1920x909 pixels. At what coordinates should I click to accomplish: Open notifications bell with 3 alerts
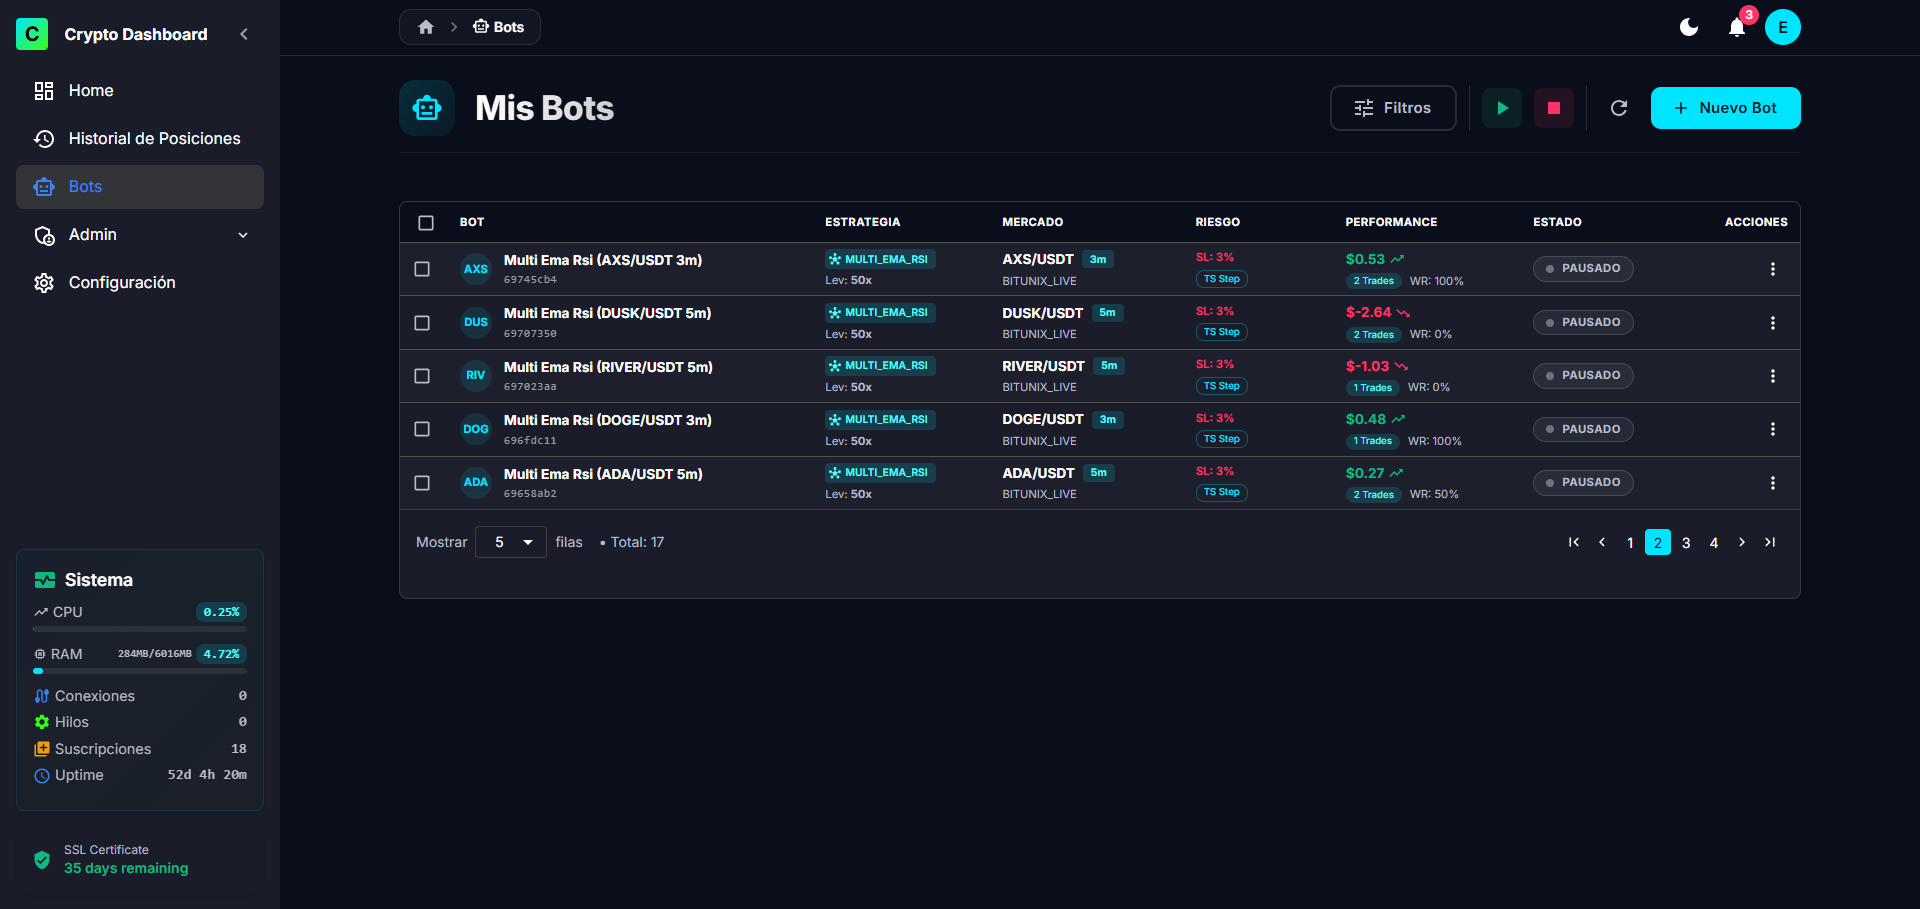pyautogui.click(x=1737, y=28)
